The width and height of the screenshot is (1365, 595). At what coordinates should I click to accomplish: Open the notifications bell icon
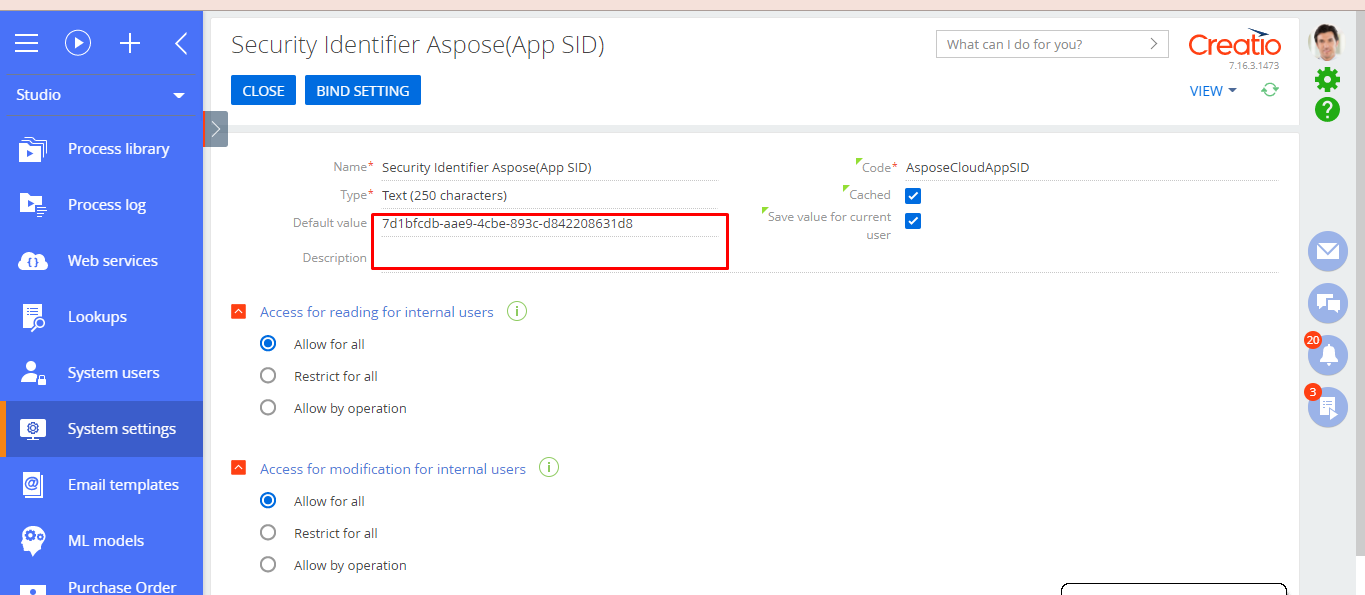coord(1328,355)
